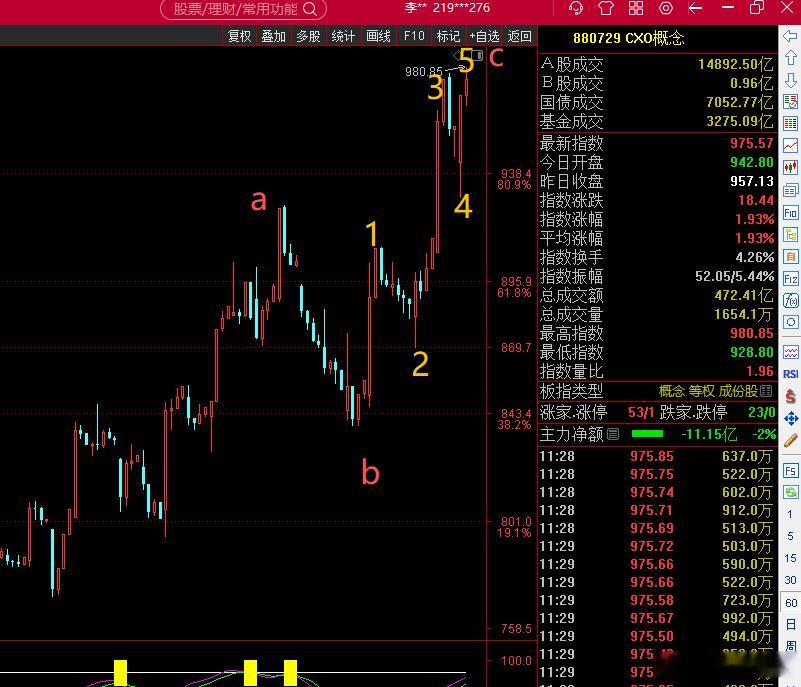Click the 938.4 80.9% axis label
The image size is (801, 687).
pos(514,179)
